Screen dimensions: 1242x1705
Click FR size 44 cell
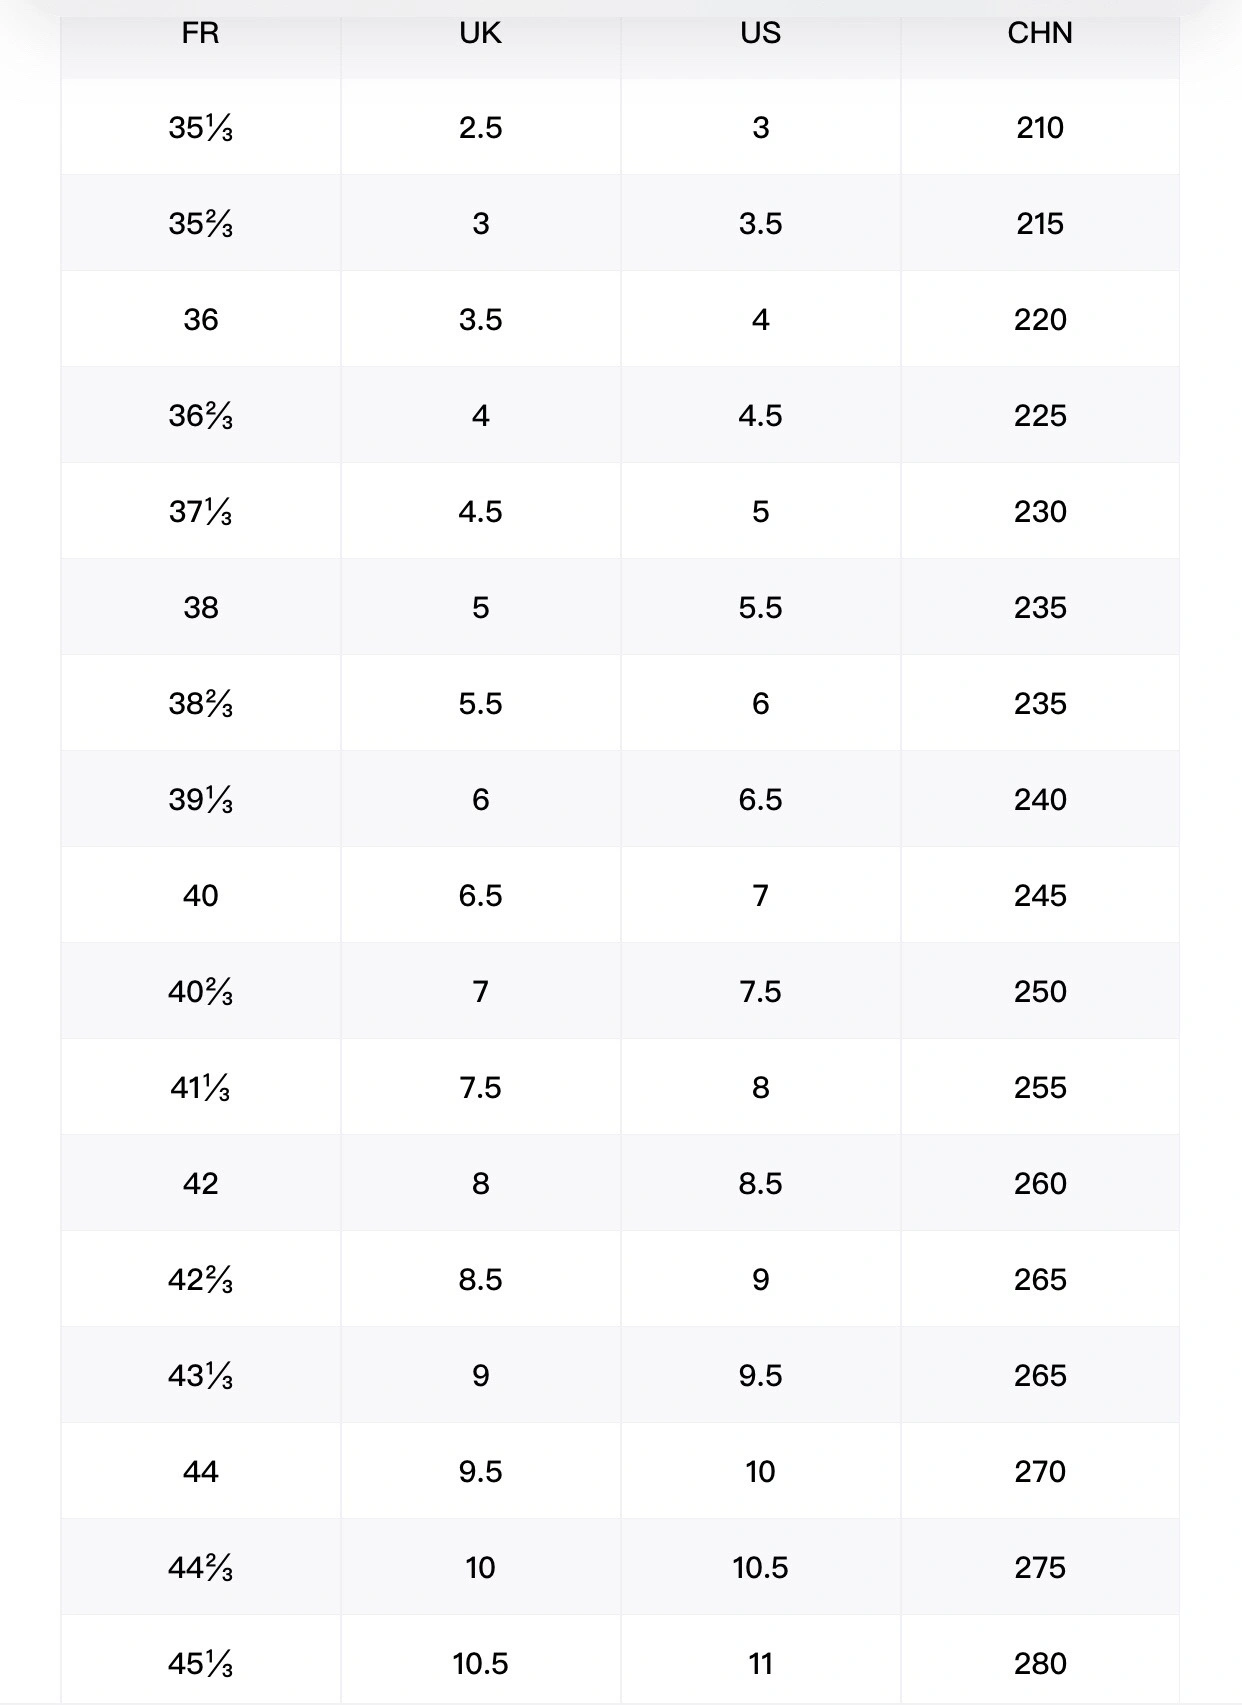point(200,1472)
